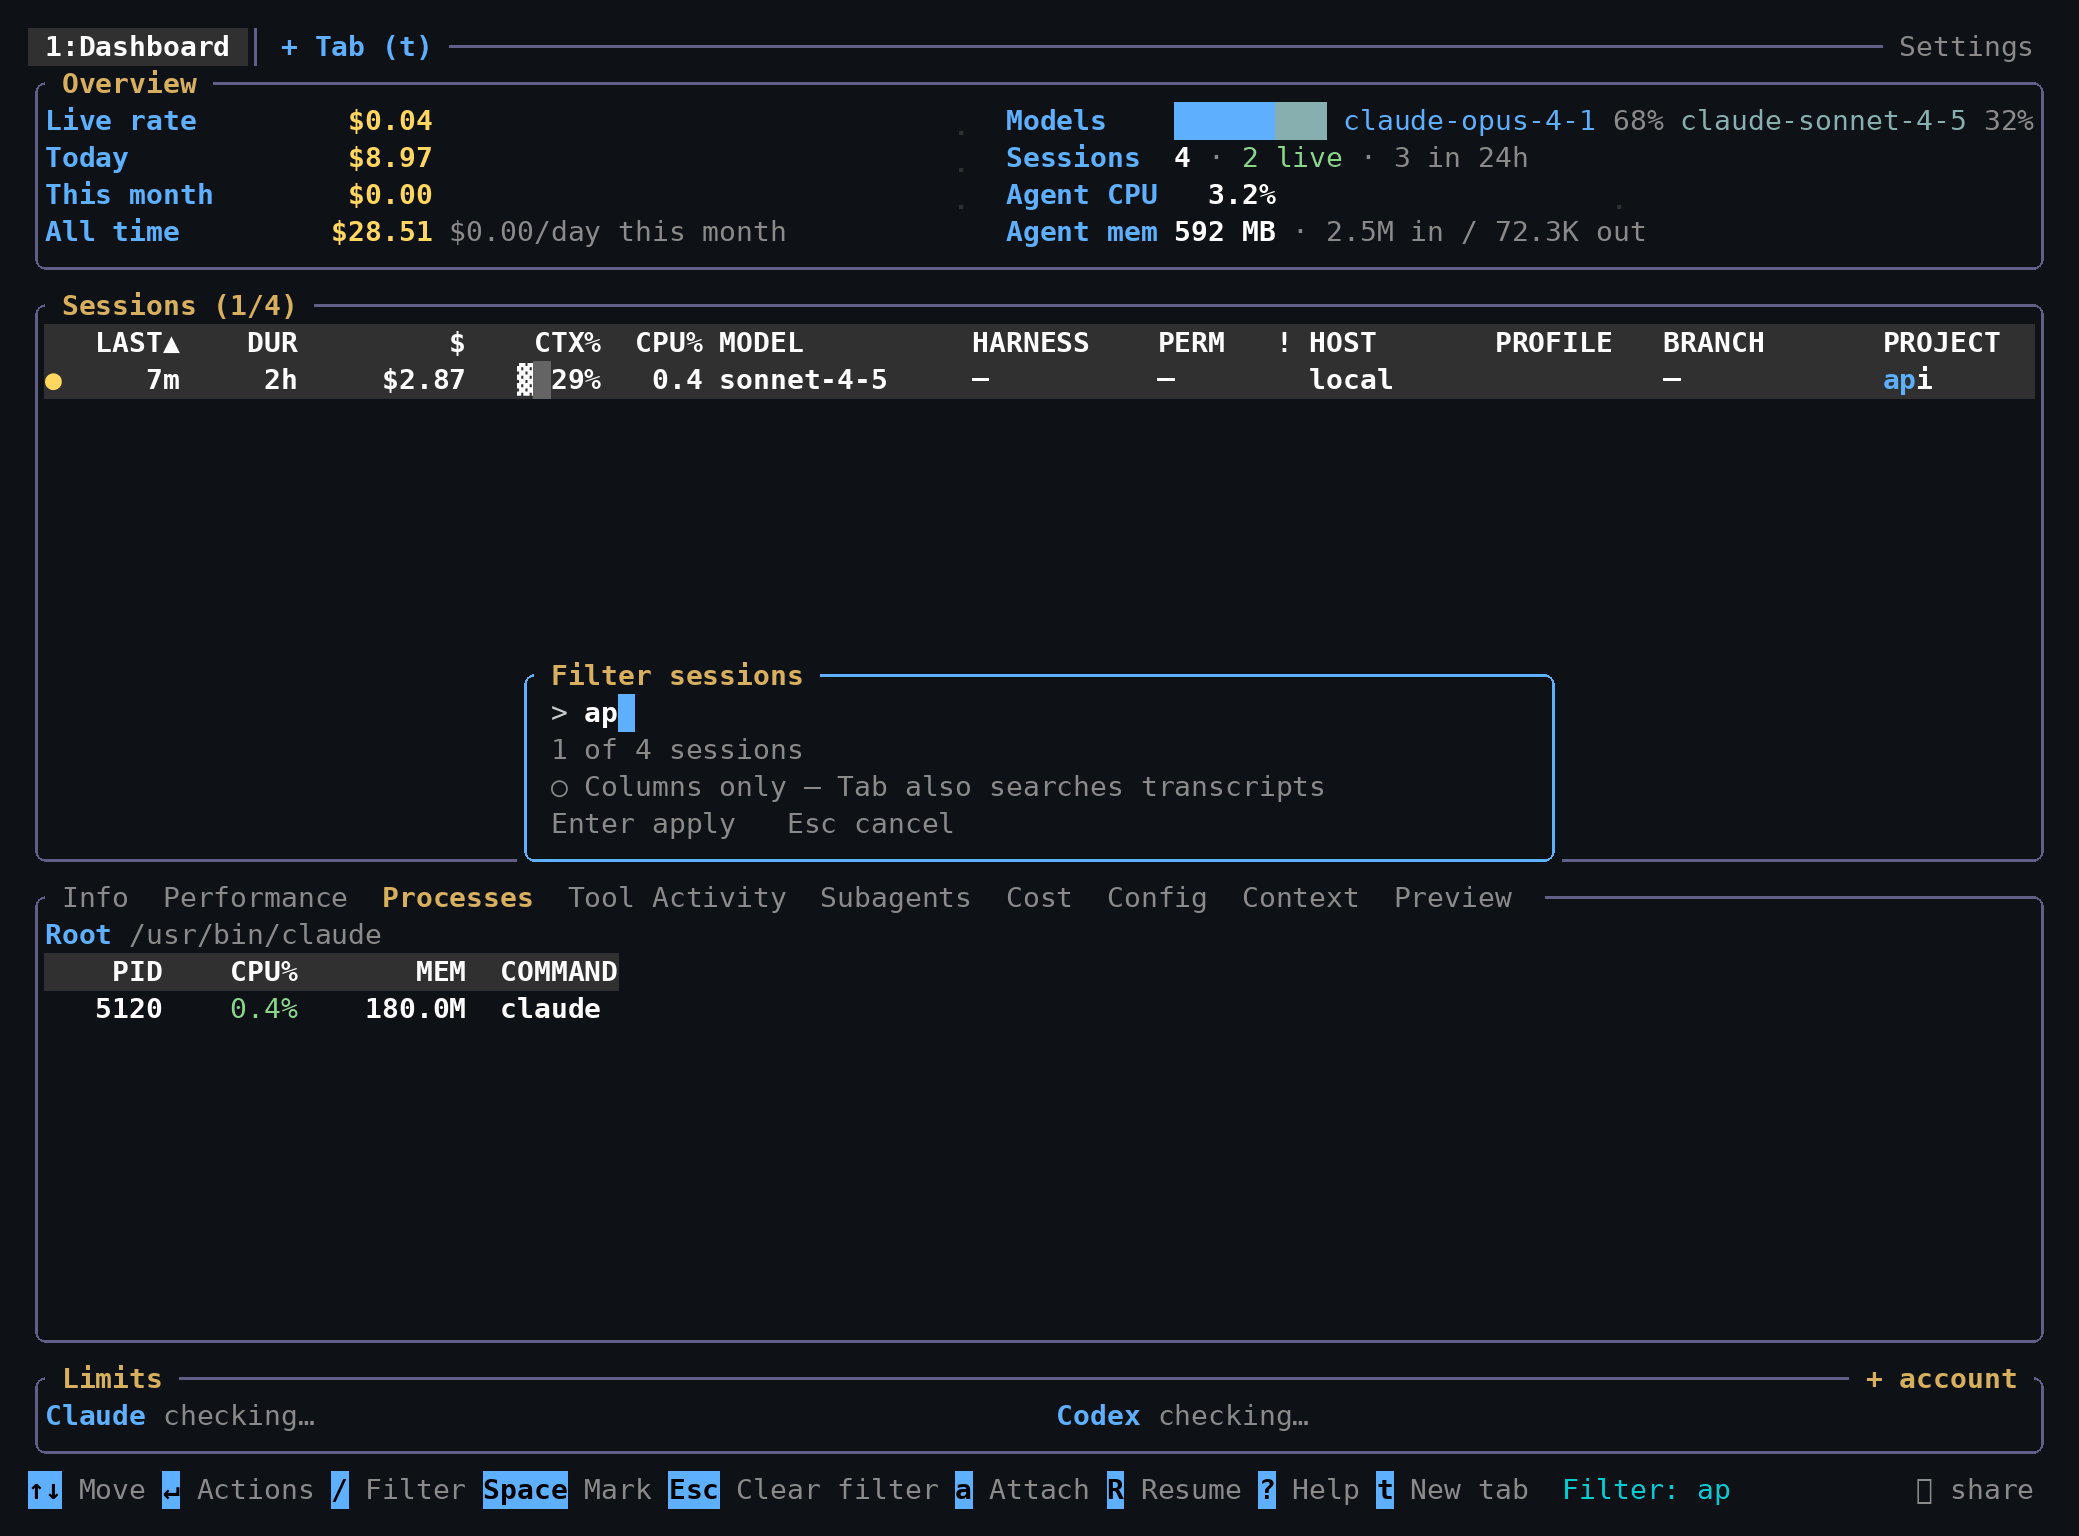2079x1536 pixels.
Task: Select the Processes detail tab
Action: (x=457, y=898)
